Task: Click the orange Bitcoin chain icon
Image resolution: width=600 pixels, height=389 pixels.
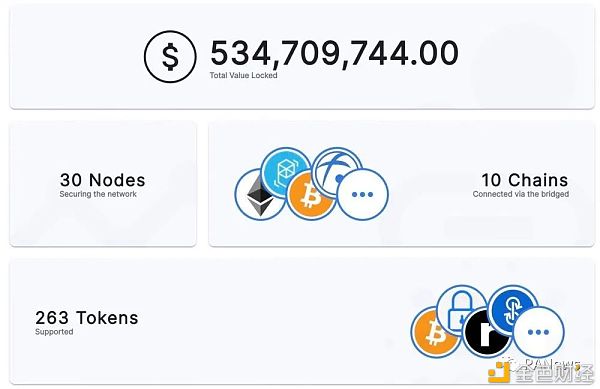Action: 312,195
